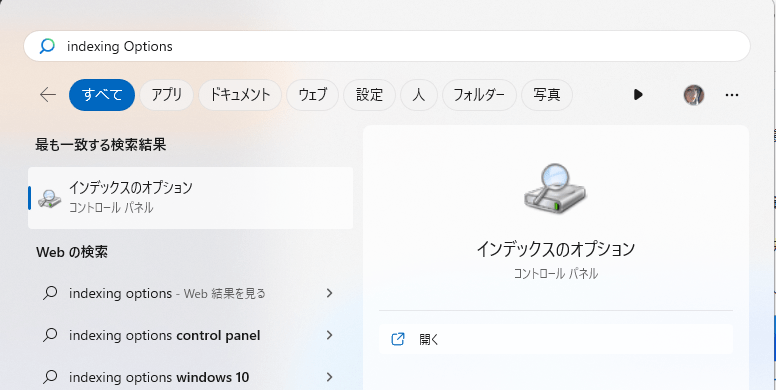Click the drive icon of the best match result
This screenshot has height=390, width=776.
pos(49,198)
